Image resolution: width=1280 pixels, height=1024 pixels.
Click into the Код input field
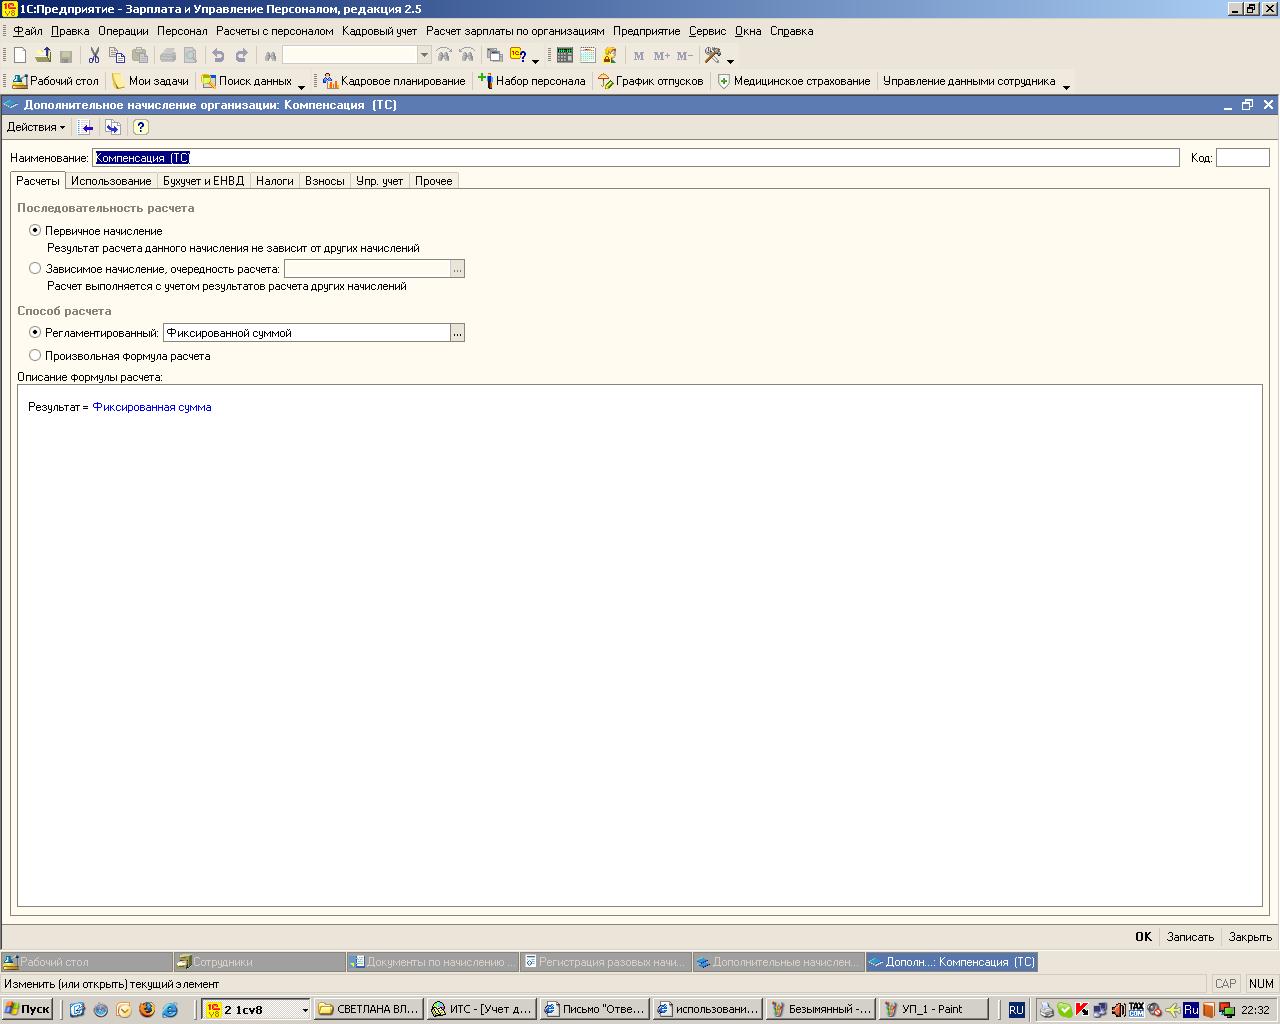click(1242, 158)
